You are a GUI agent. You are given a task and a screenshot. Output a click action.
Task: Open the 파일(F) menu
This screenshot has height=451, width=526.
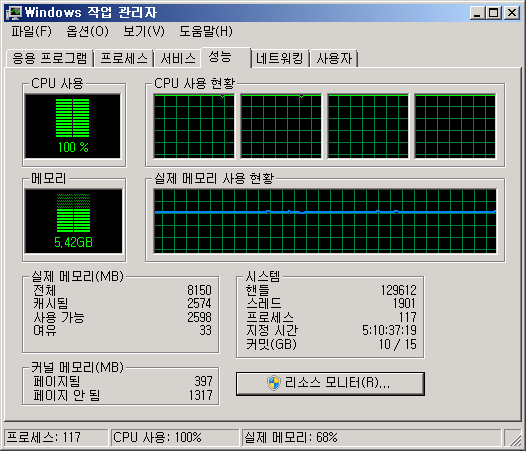click(31, 32)
